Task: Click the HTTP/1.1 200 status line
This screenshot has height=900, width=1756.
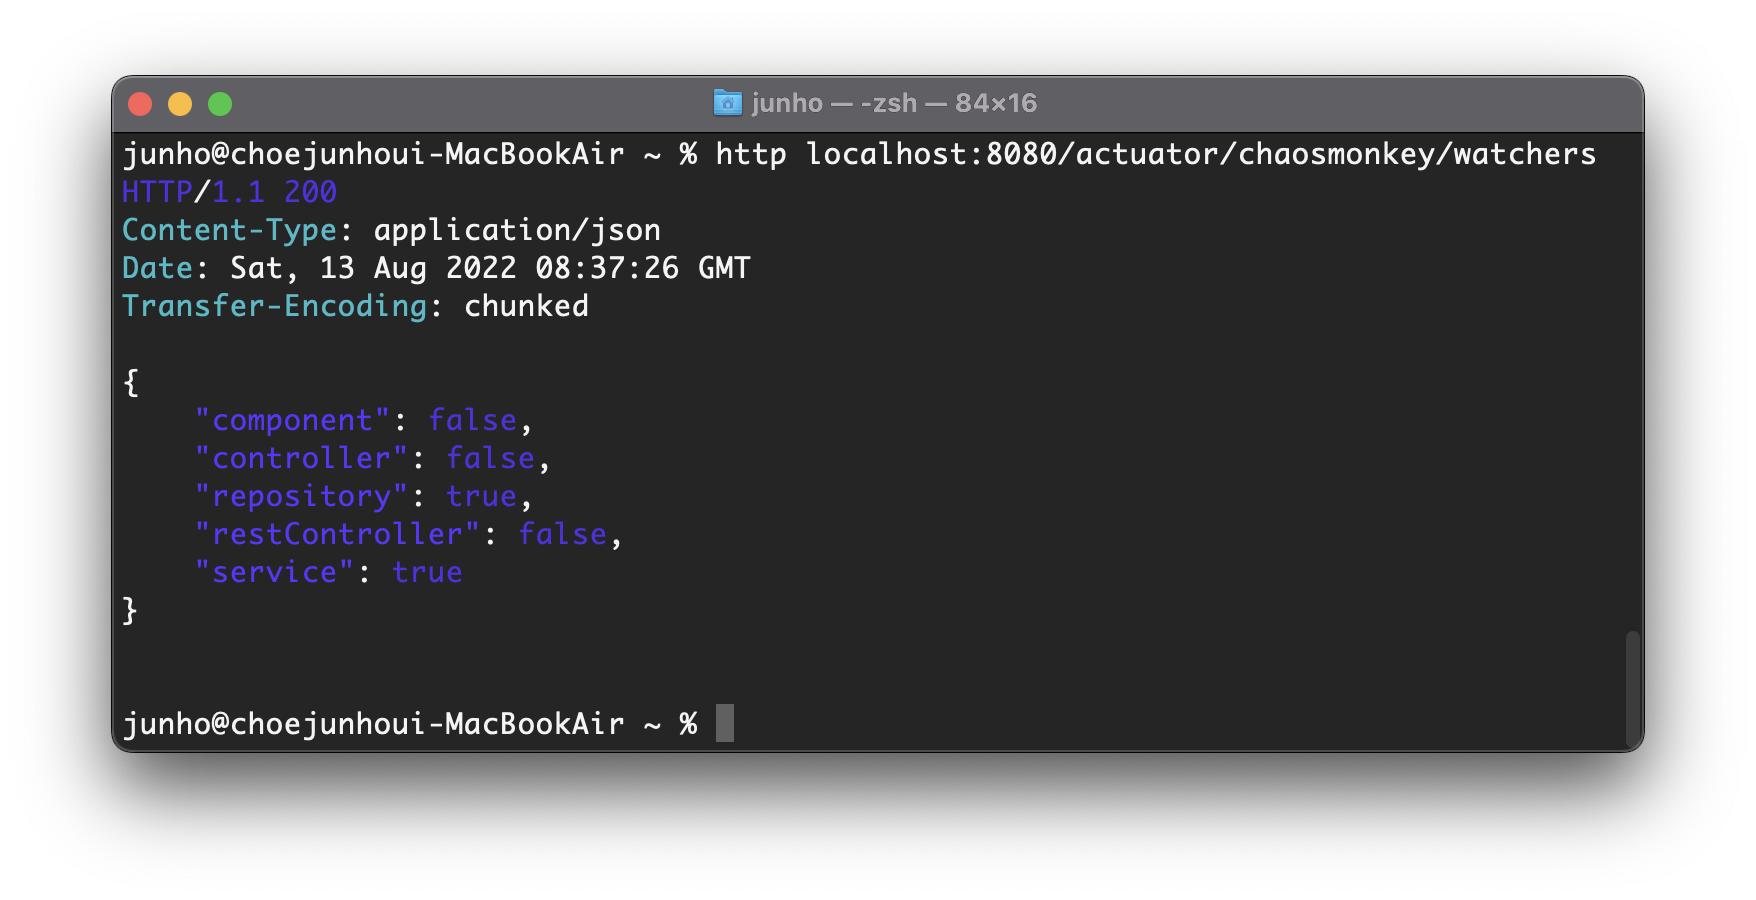Action: point(229,192)
